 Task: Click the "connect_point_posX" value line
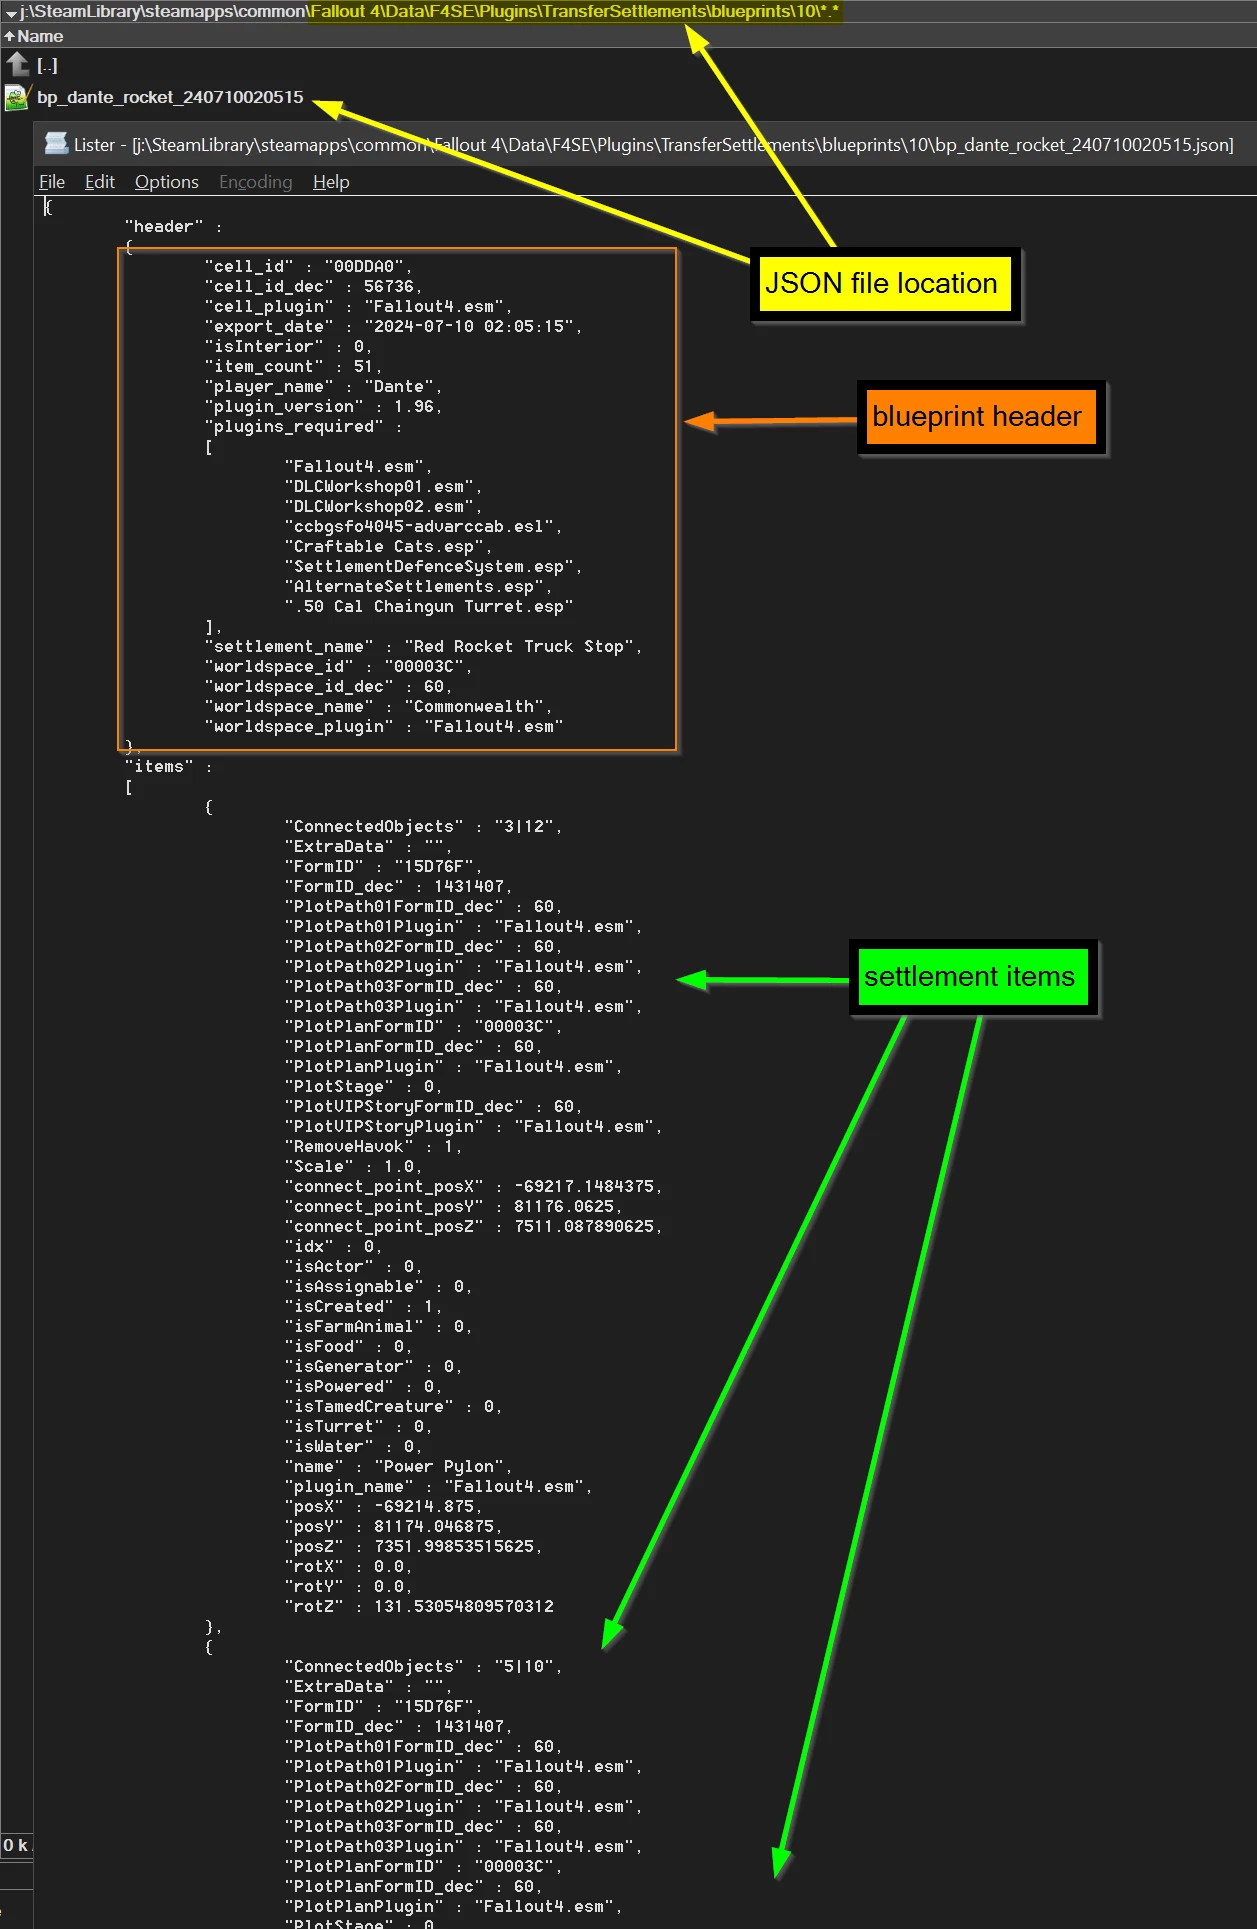click(474, 1187)
